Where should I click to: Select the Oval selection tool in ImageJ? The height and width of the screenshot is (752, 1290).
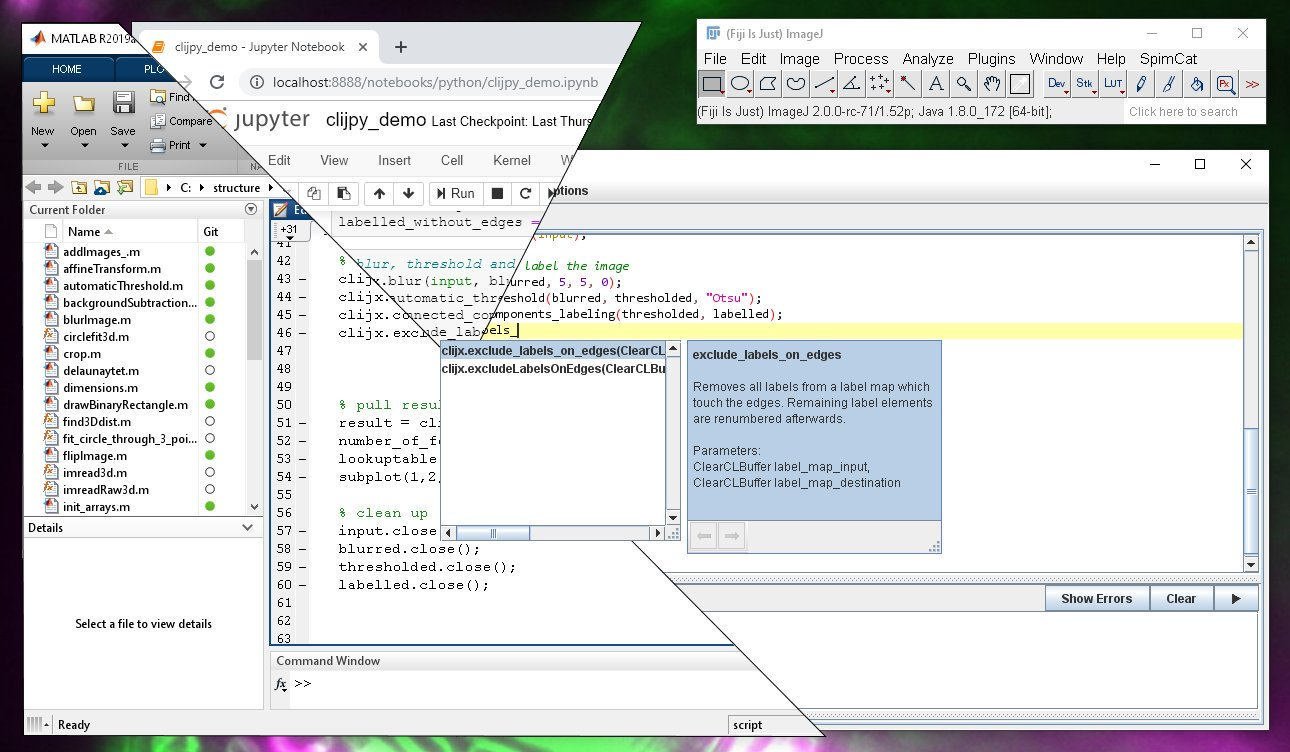pyautogui.click(x=740, y=84)
